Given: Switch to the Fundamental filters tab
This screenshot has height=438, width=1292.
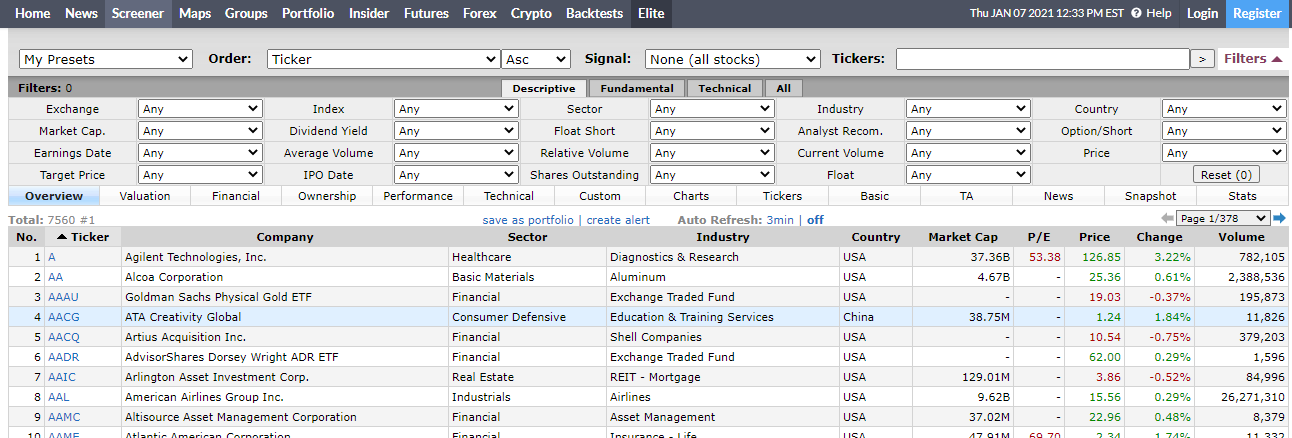Looking at the screenshot, I should coord(637,88).
